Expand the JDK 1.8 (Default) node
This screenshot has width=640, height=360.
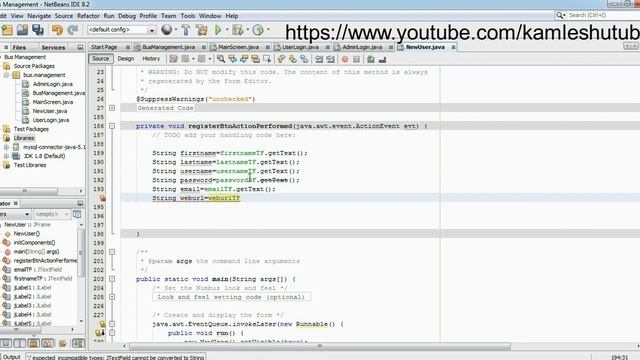[6, 156]
